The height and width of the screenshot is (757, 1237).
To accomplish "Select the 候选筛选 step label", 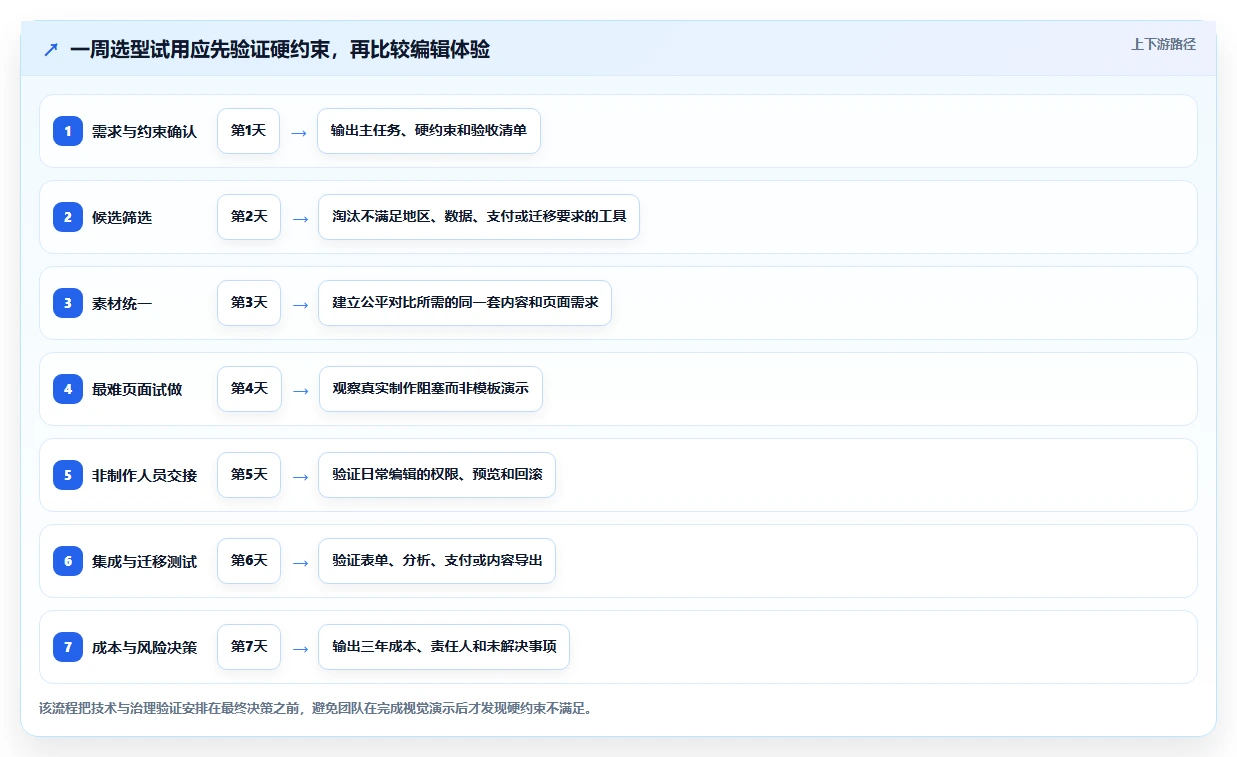I will (x=122, y=217).
